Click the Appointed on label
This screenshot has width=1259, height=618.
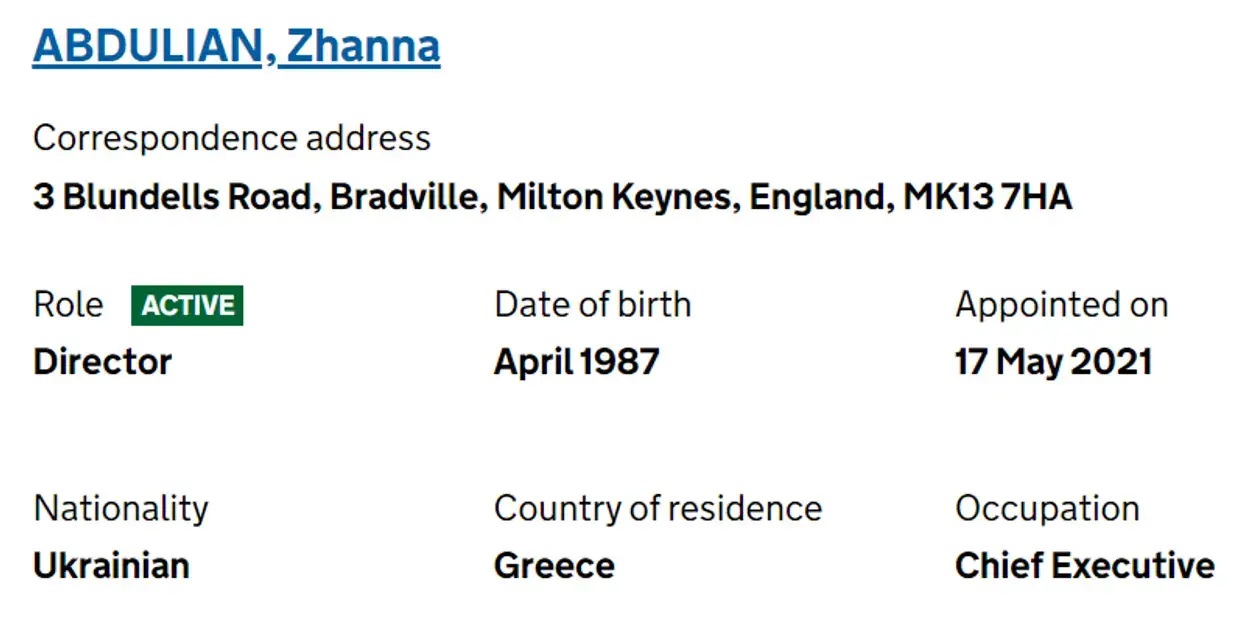coord(1061,305)
